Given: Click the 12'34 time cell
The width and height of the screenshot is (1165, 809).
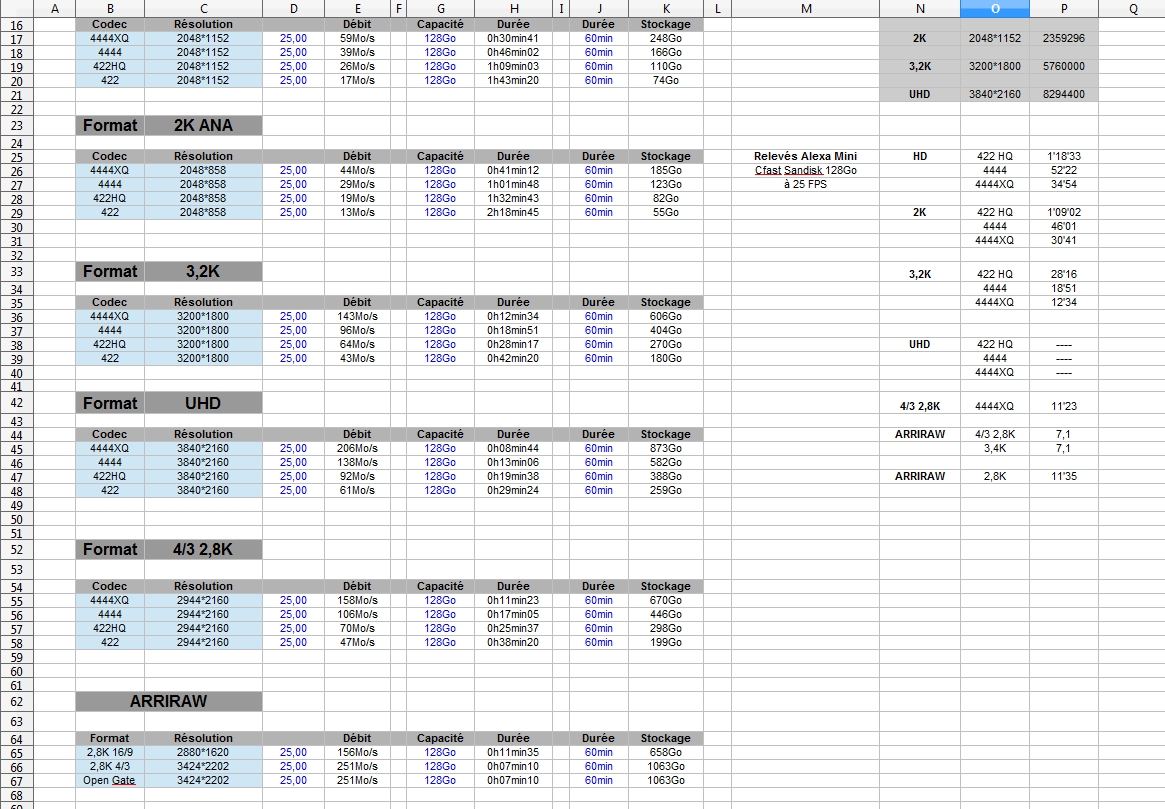Looking at the screenshot, I should tap(1063, 302).
